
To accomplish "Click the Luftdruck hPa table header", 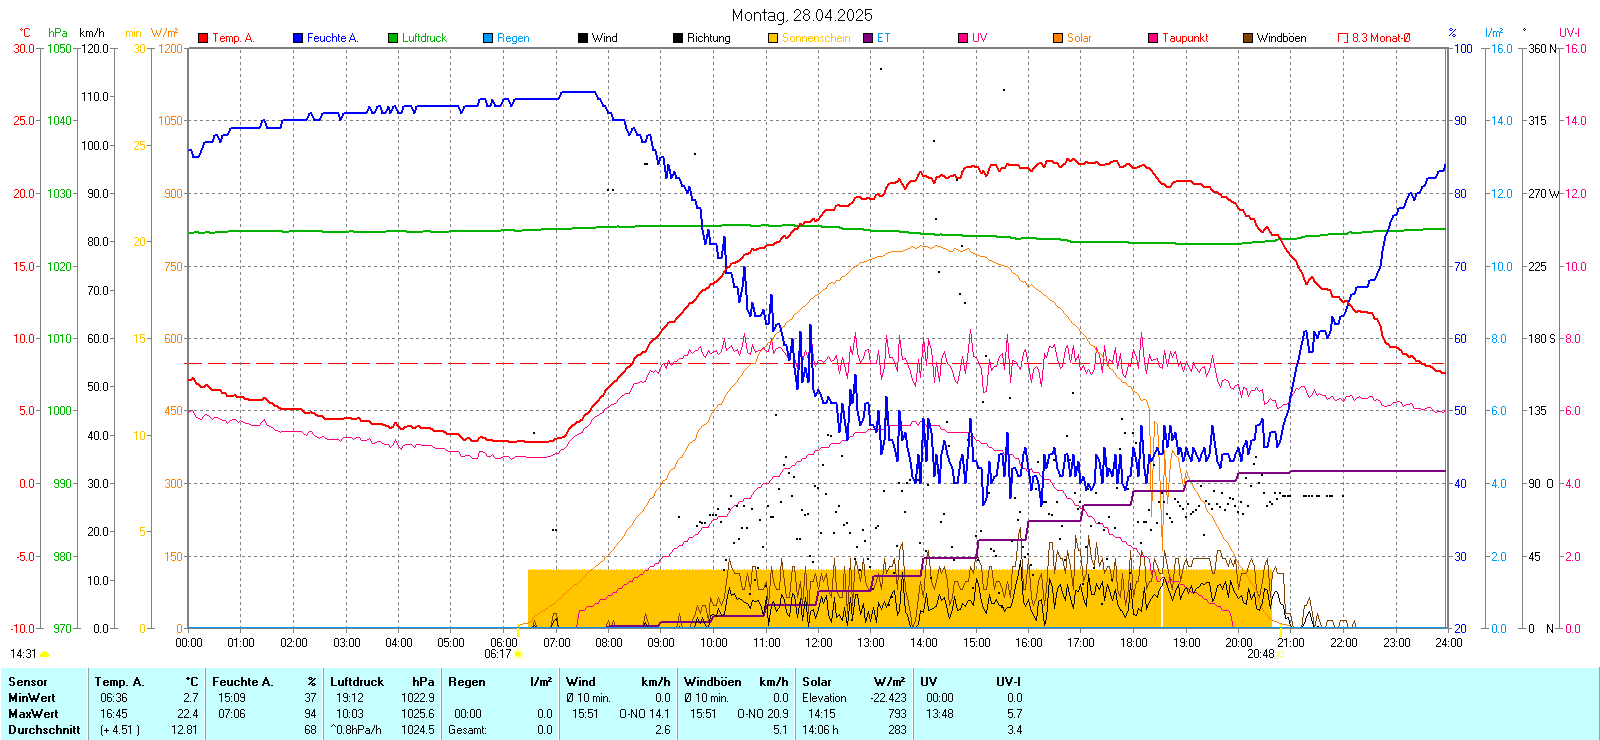I will 382,682.
